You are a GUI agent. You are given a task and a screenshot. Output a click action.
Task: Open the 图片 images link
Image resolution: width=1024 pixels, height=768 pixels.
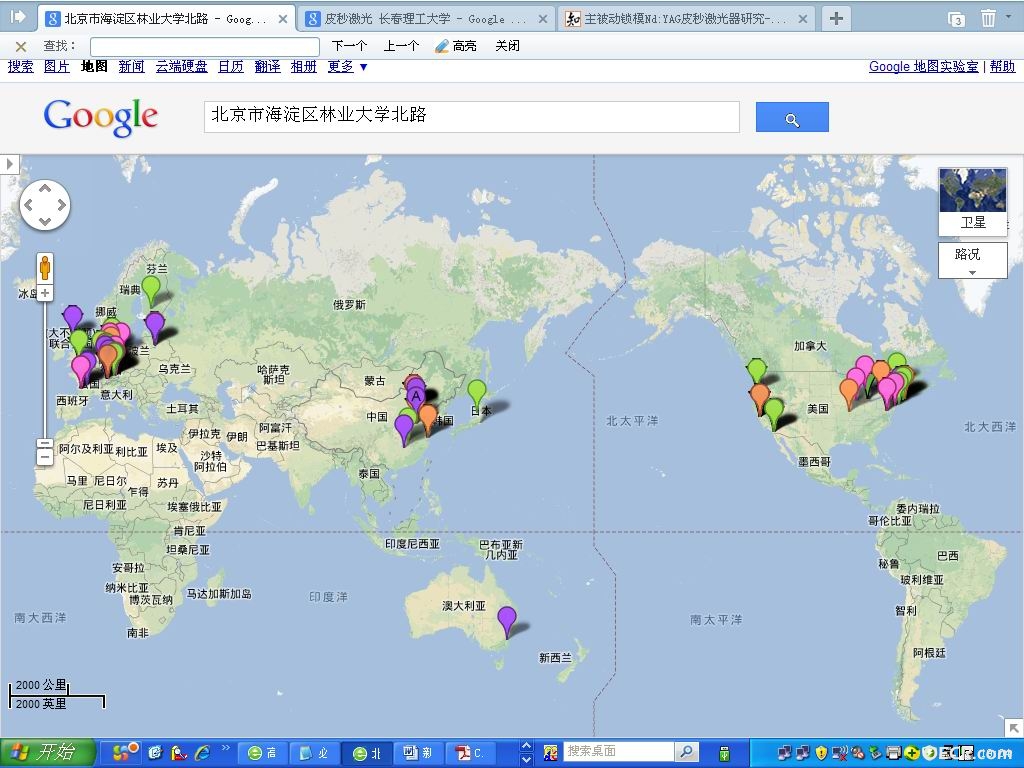(x=57, y=67)
